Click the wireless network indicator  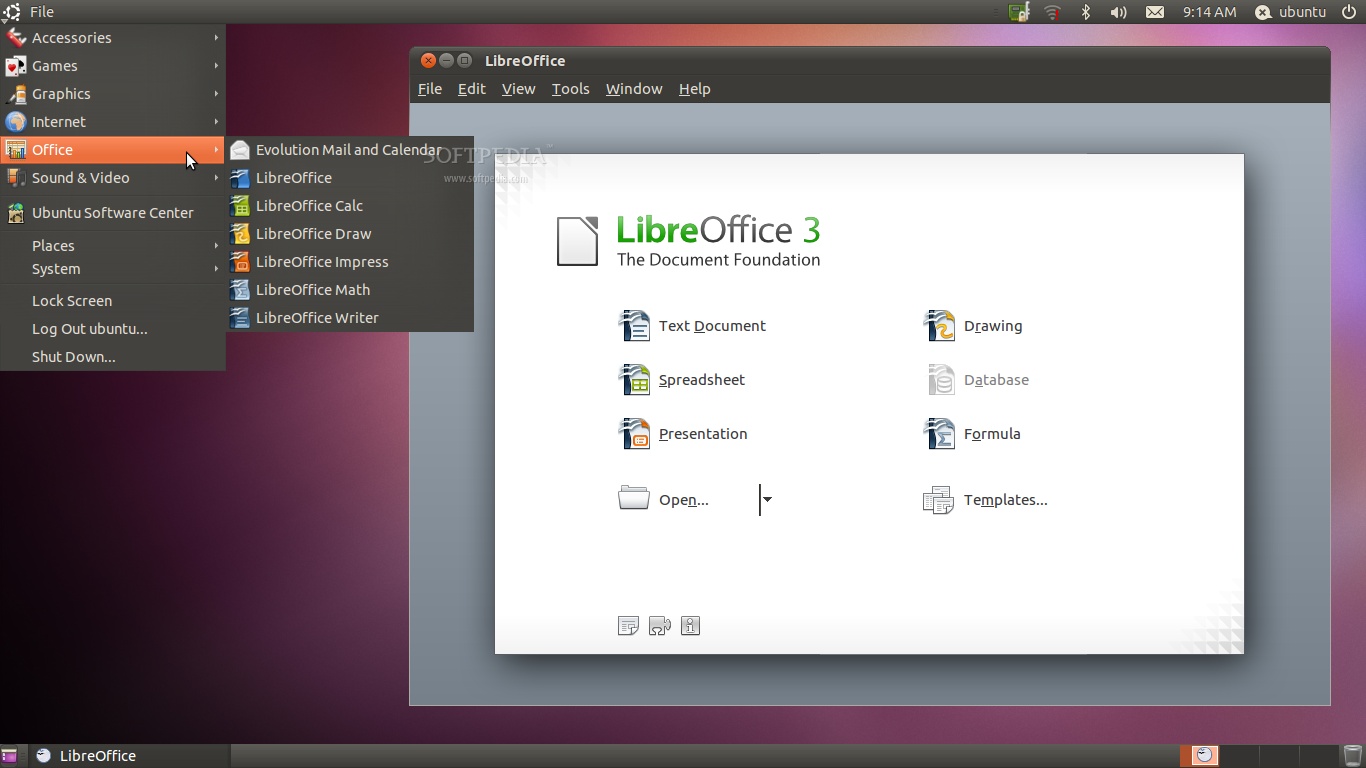[x=1052, y=12]
